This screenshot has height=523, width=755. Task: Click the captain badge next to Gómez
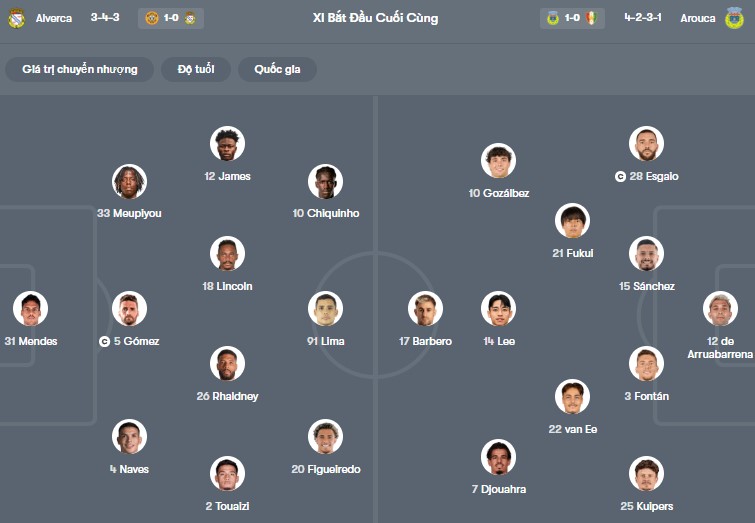(x=105, y=341)
